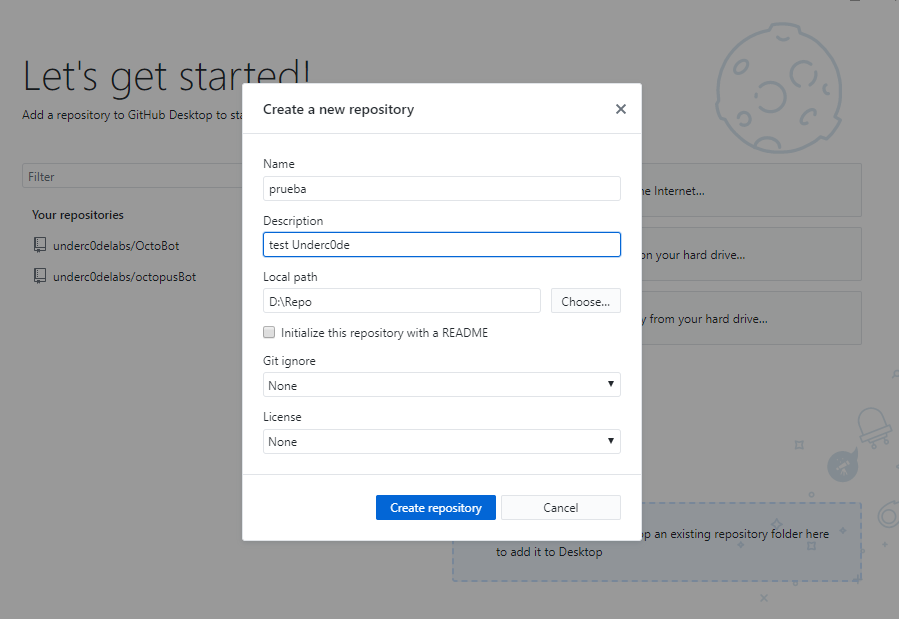Click the repo icon beside underc0delabs/OctoBot
Screen dimensions: 899x619
click(x=40, y=245)
